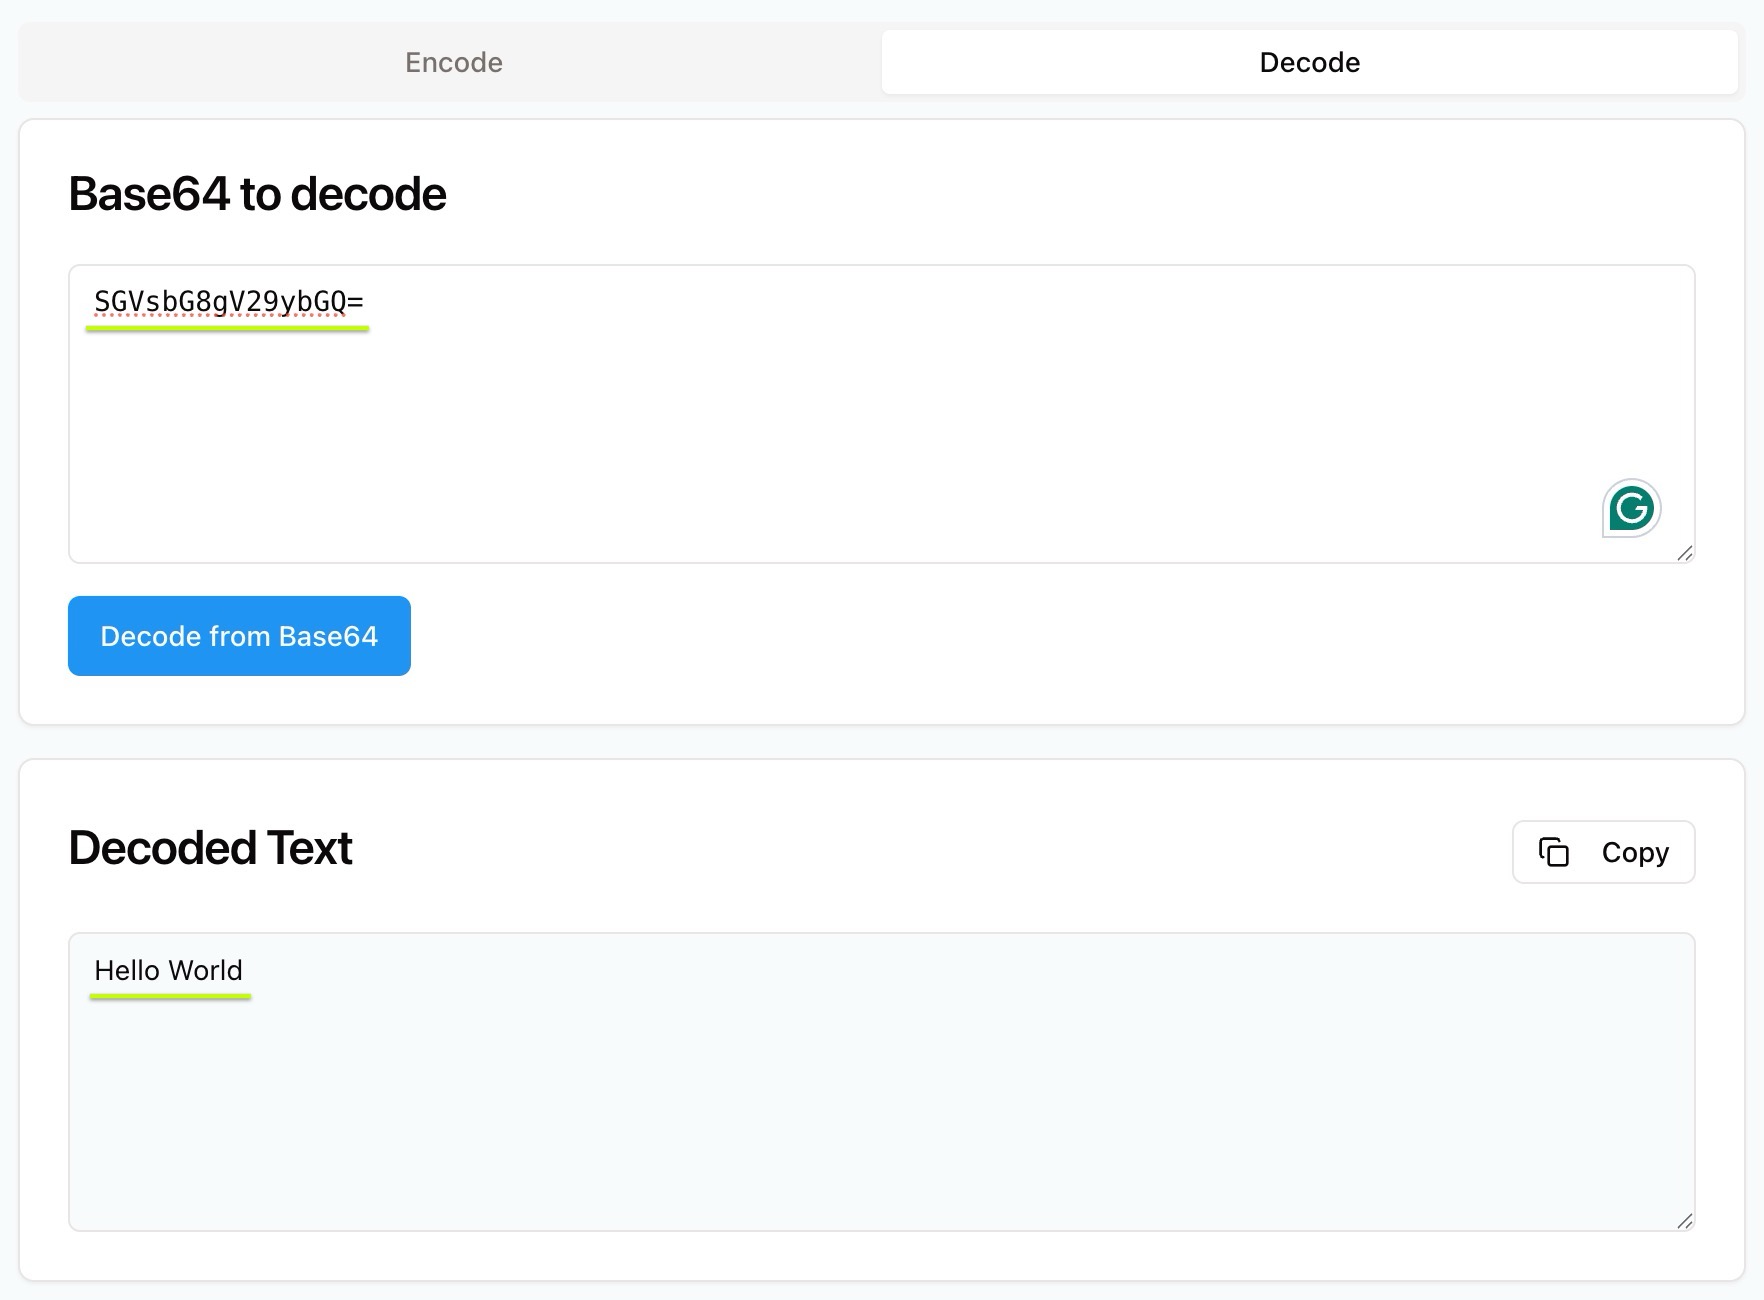Grab the Decoded Text box resize handle
Screen dimensions: 1764x1300
(x=1684, y=1220)
